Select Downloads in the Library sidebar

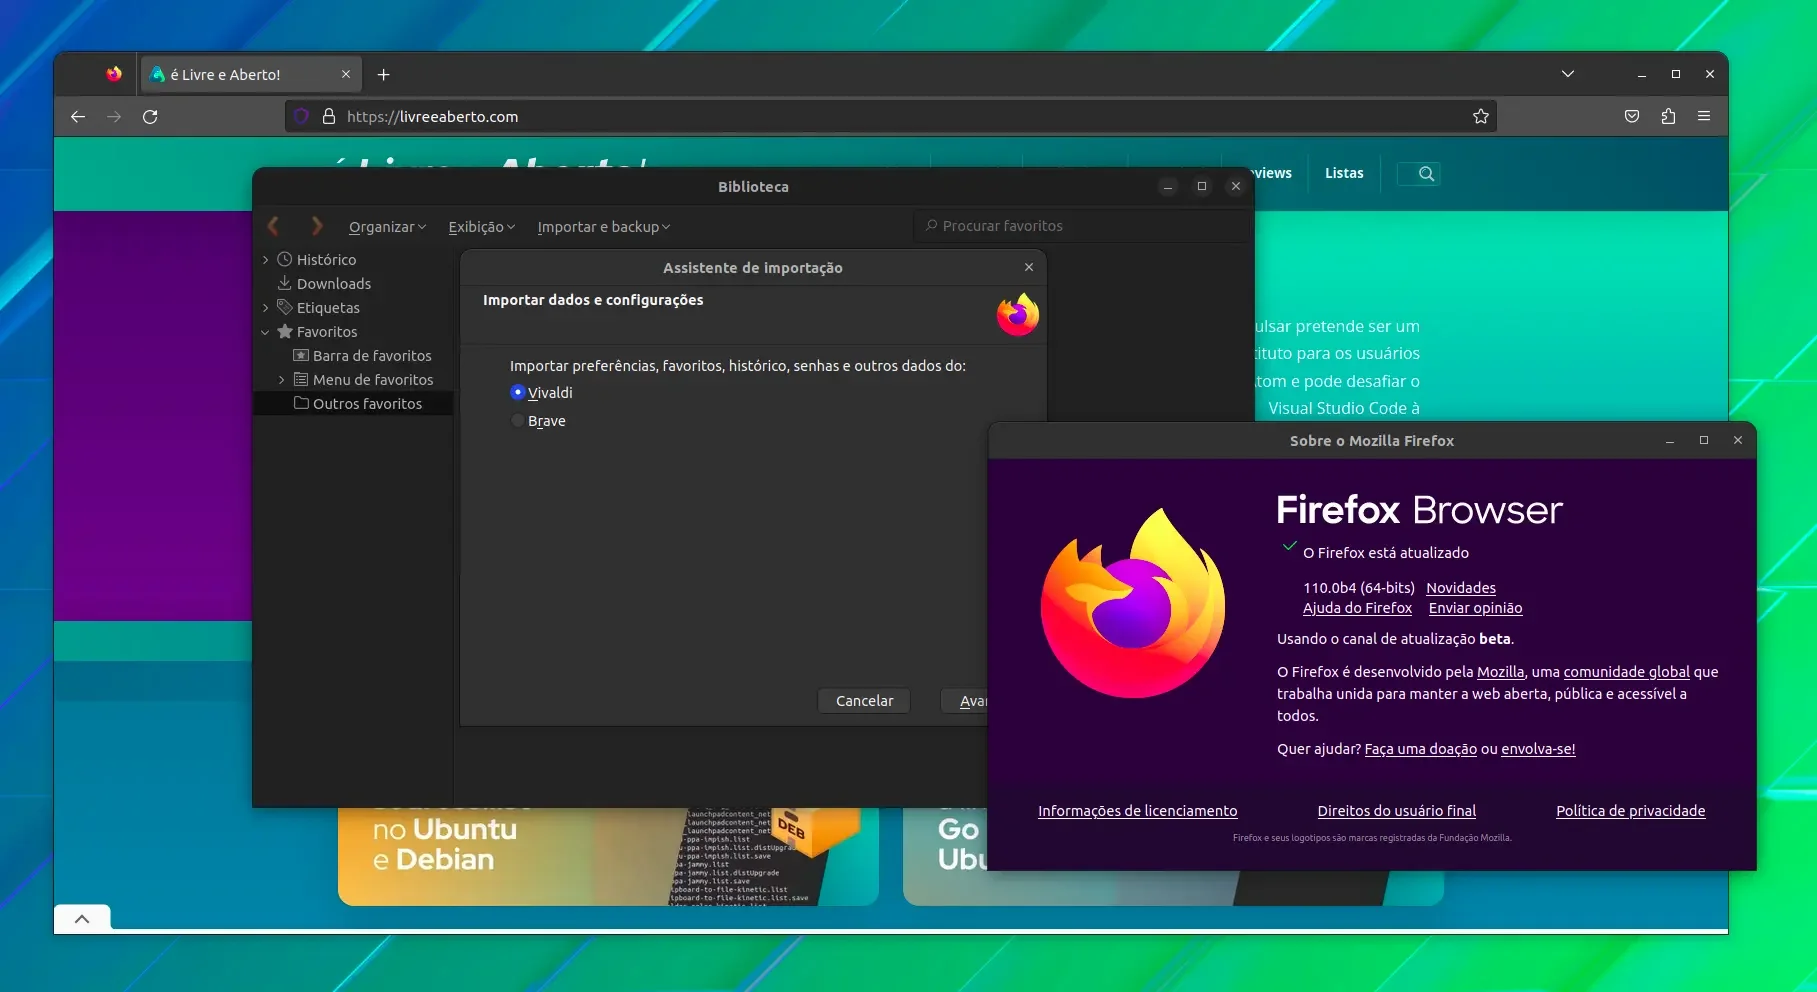[324, 284]
